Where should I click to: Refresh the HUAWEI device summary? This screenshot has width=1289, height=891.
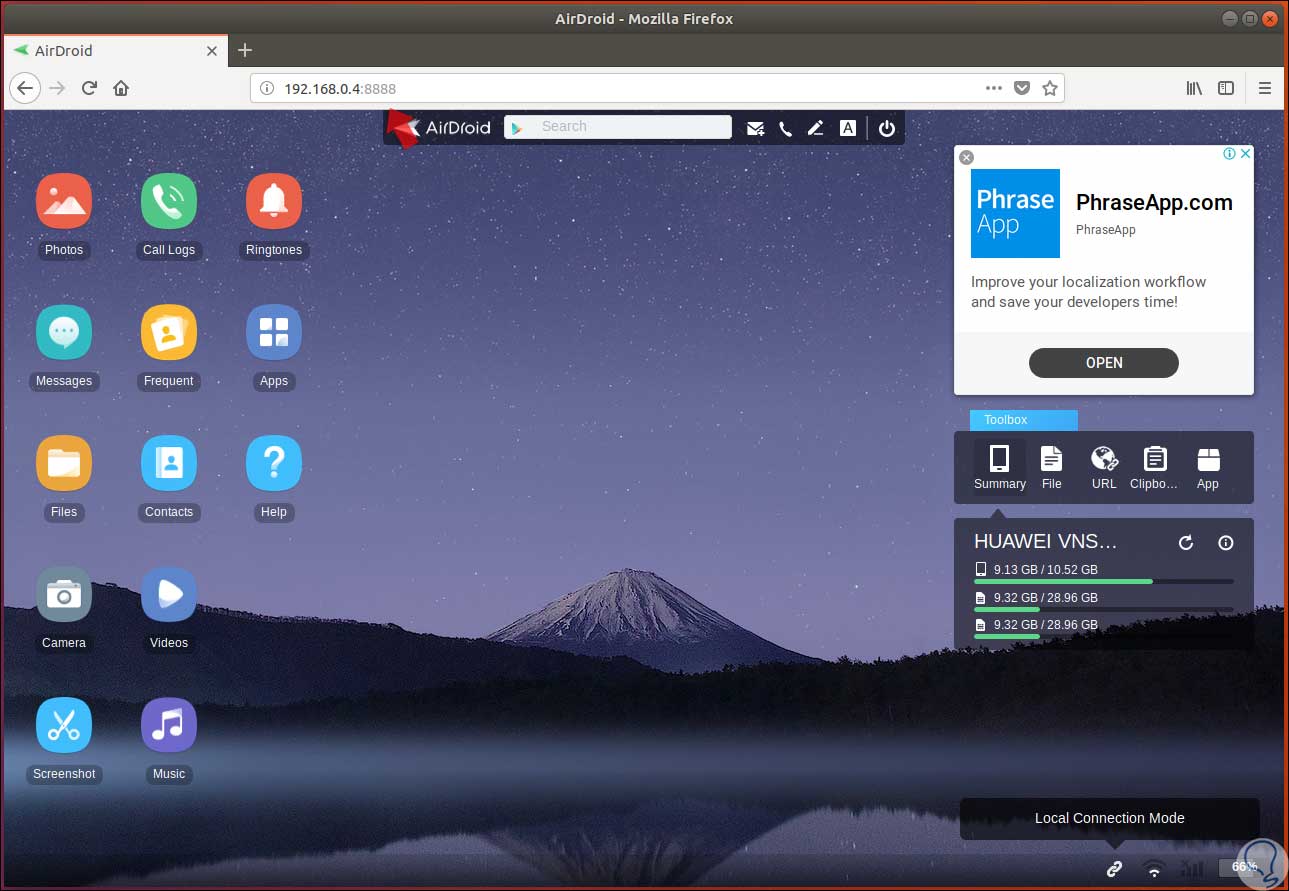(x=1186, y=543)
